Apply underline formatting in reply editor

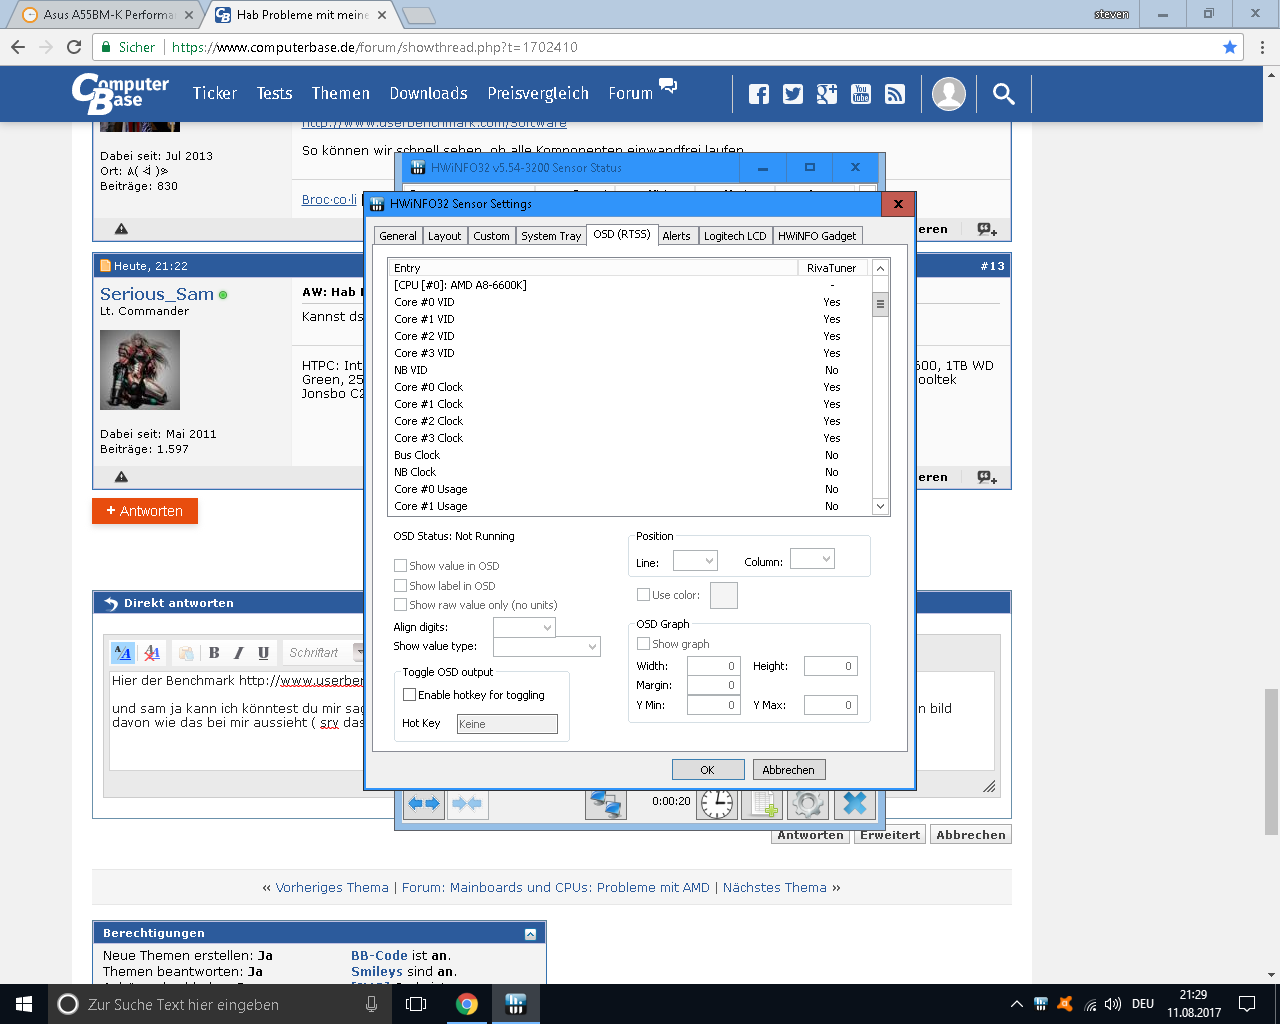coord(263,653)
